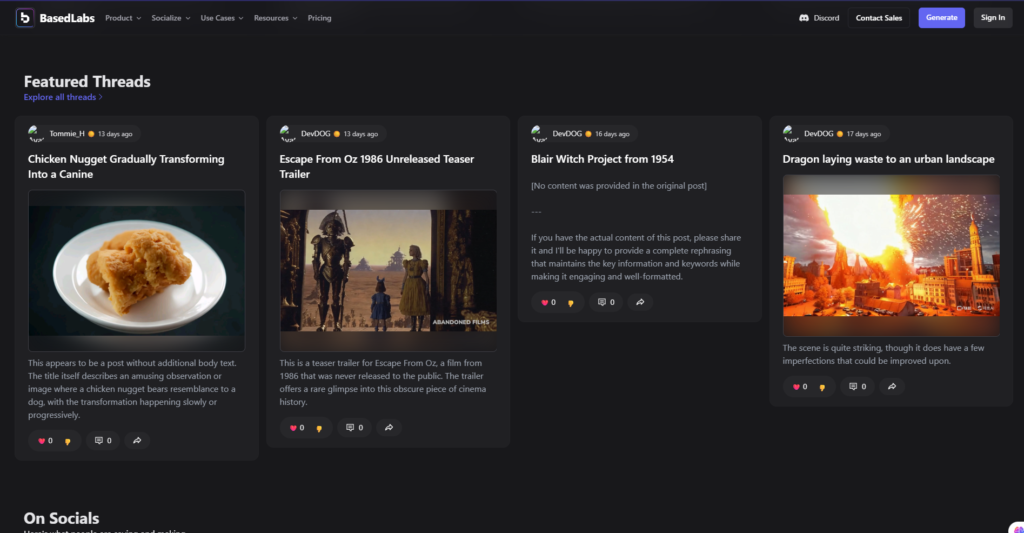Share the Escape From Oz thread
1024x533 pixels.
coord(389,428)
